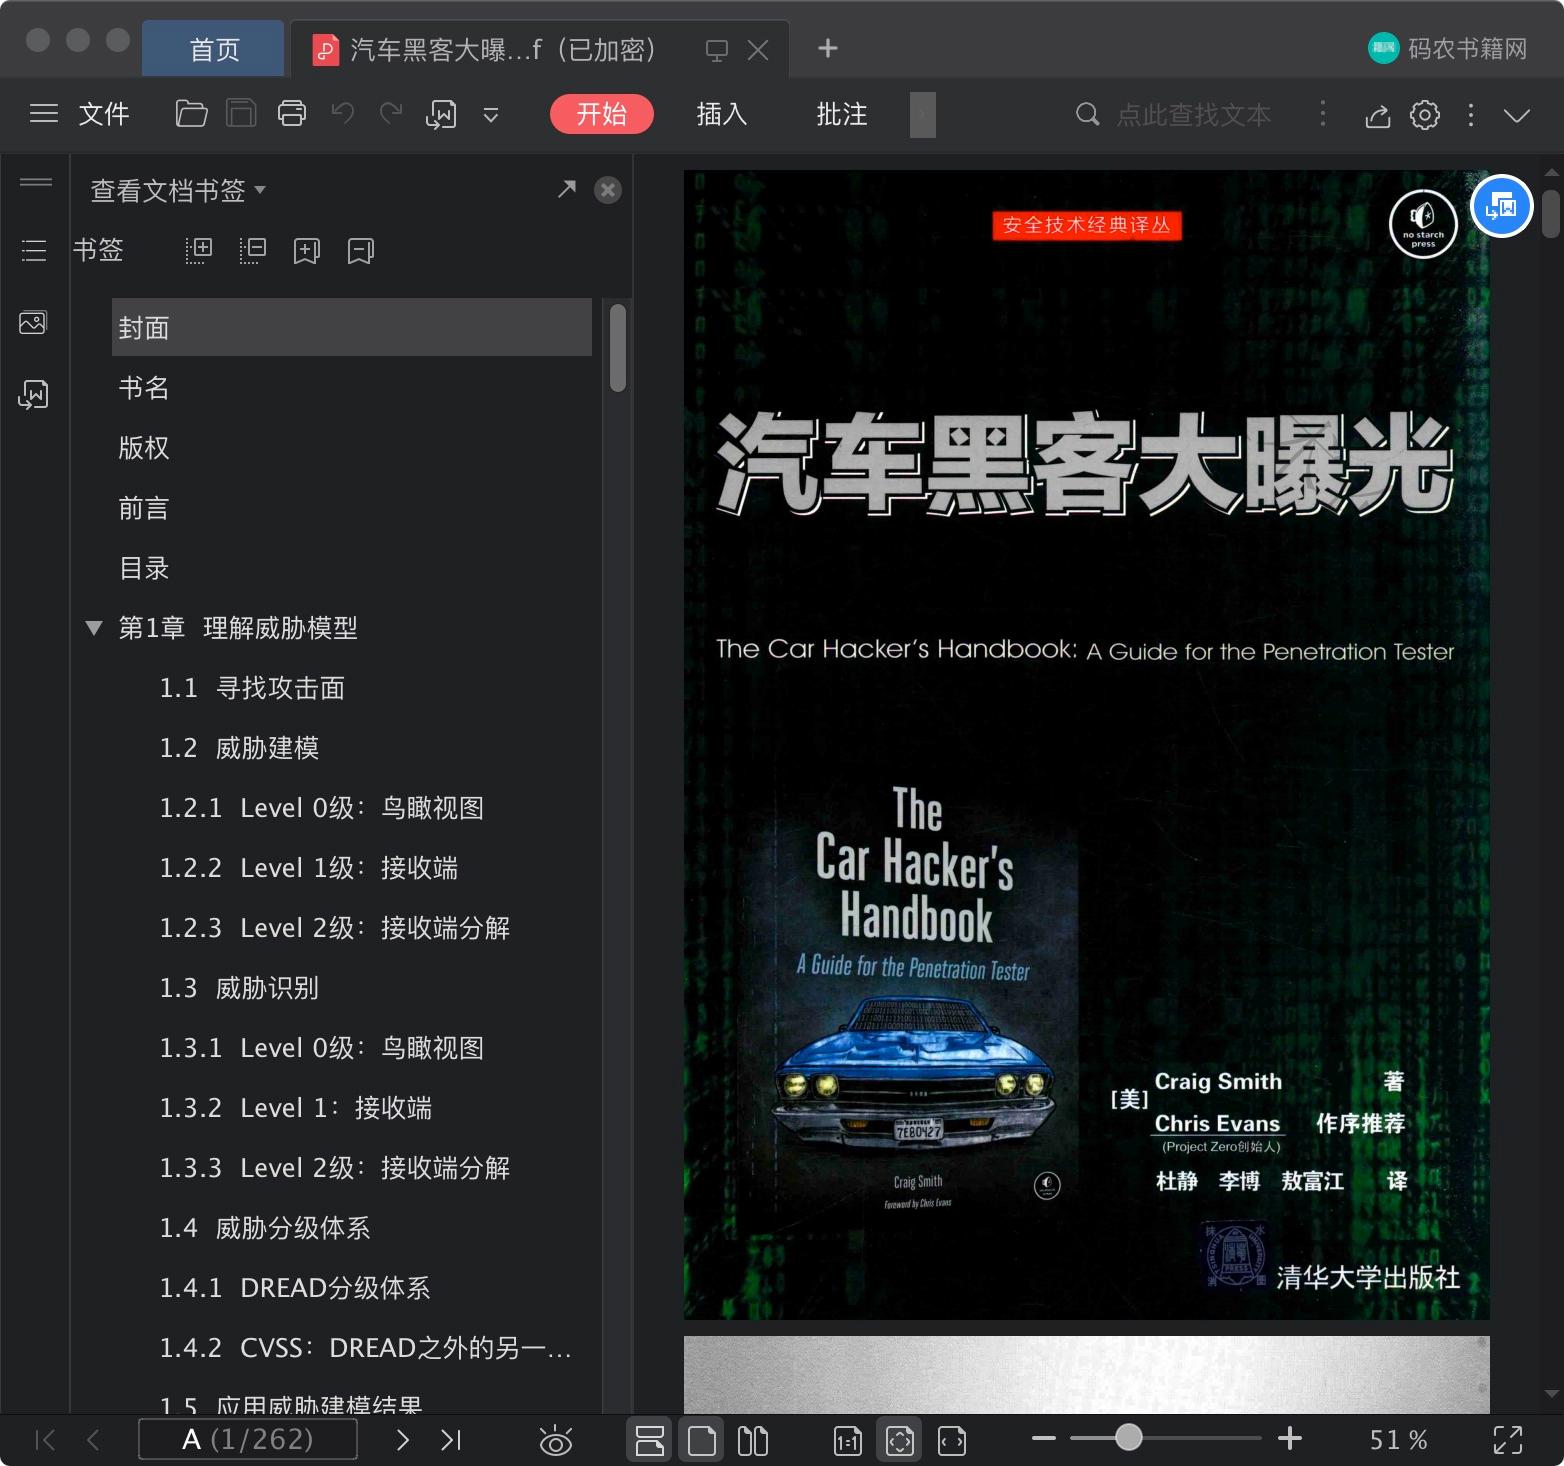
Task: Select the 批注 ribbon tab
Action: [x=842, y=114]
